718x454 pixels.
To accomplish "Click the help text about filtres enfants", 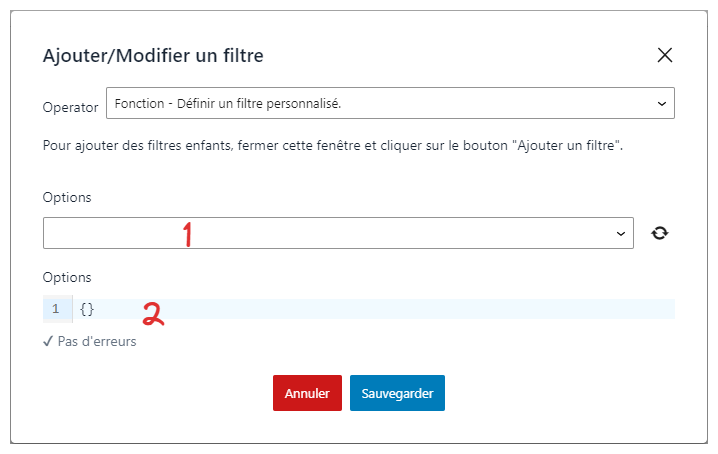I will coord(333,146).
